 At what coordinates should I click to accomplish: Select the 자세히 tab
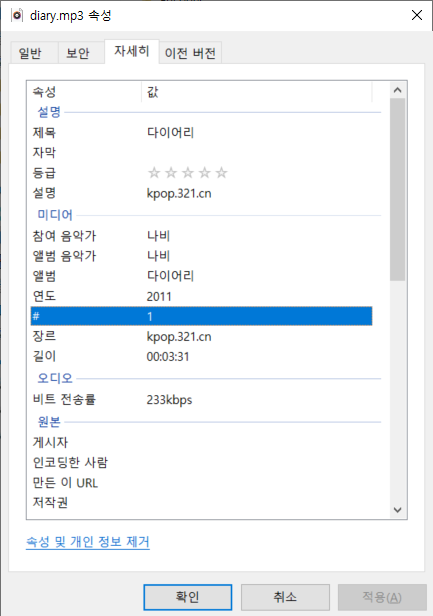[x=132, y=51]
